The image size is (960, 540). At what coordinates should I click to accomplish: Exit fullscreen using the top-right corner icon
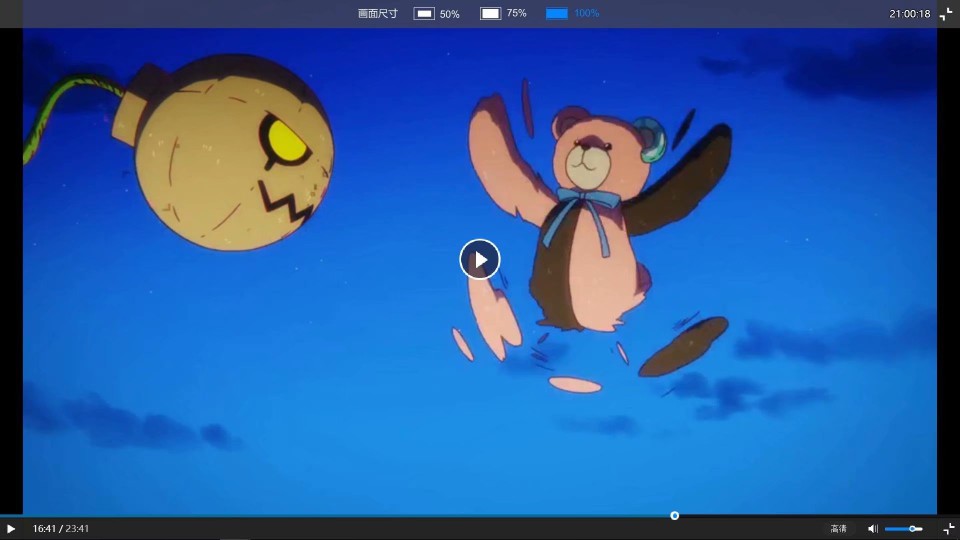tap(946, 14)
